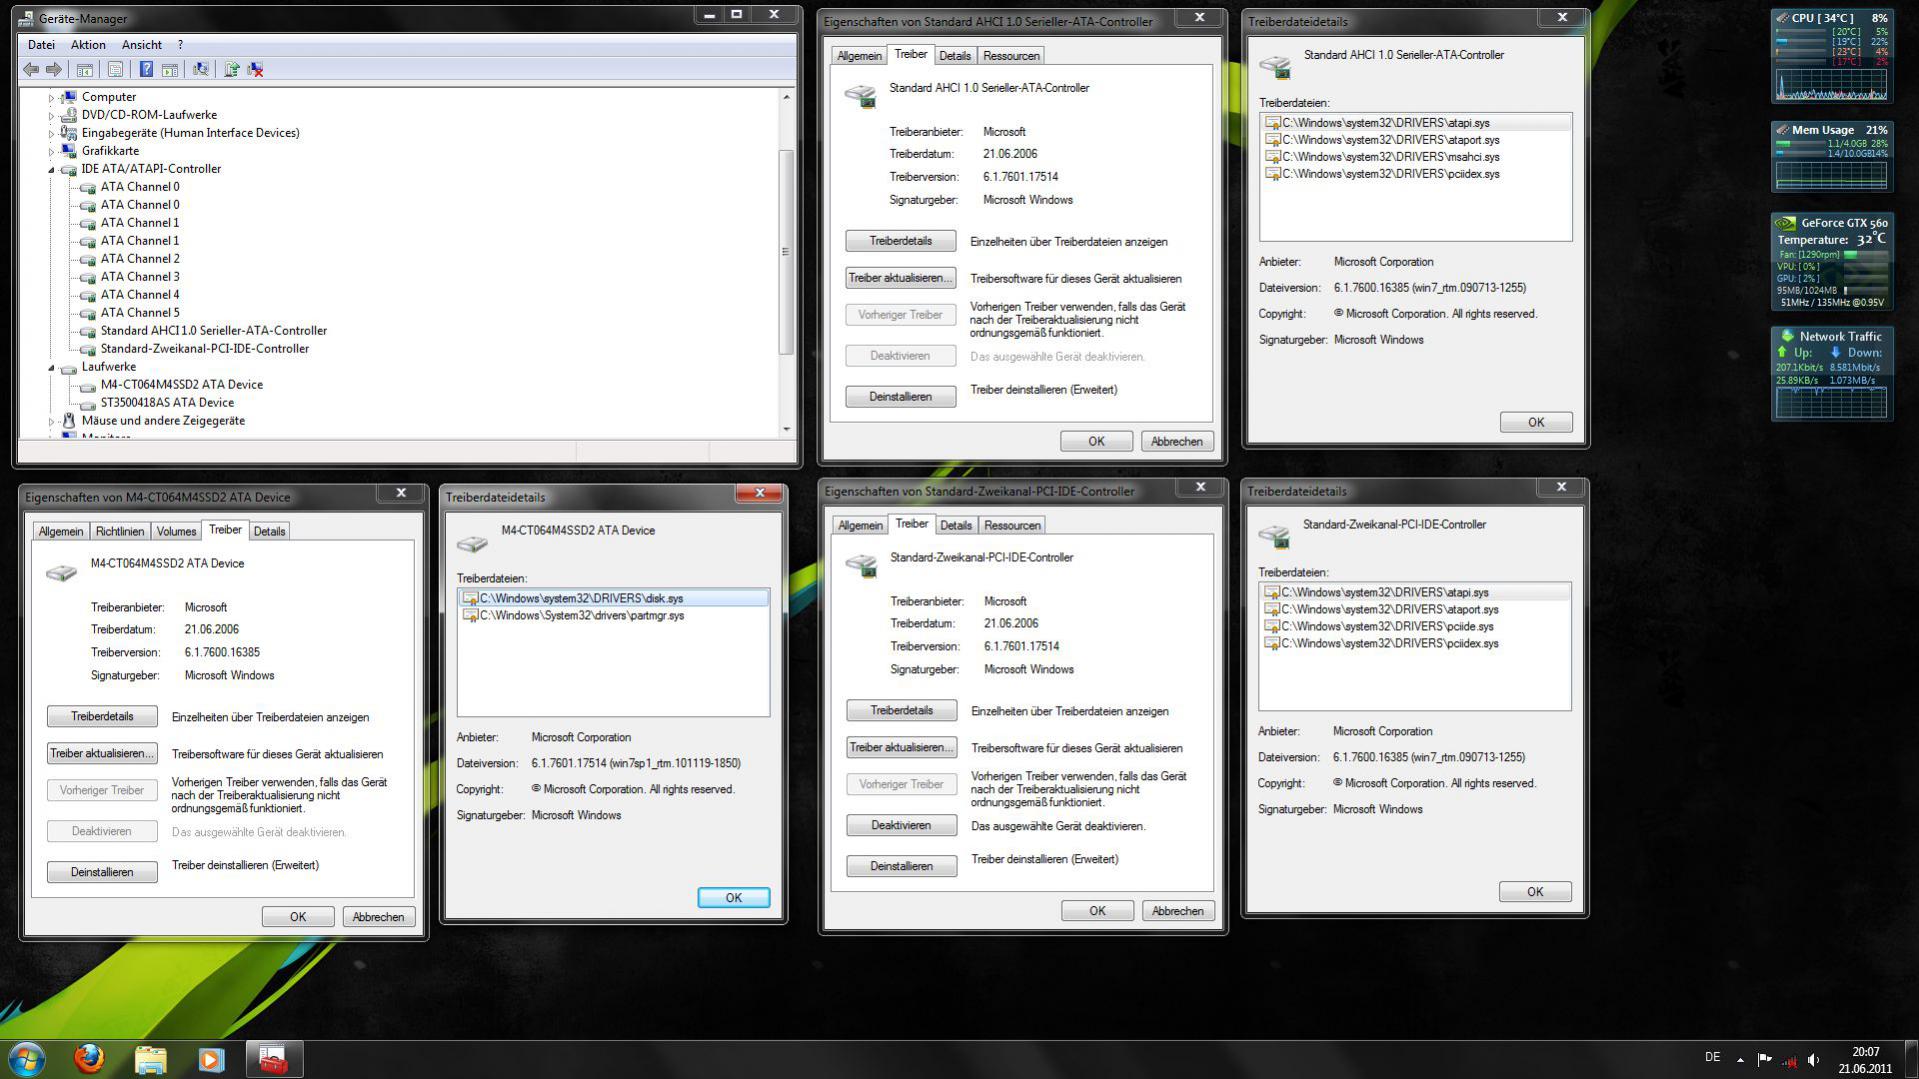Switch to Details tab in AHCI controller properties
Viewport: 1919px width, 1079px height.
pyautogui.click(x=955, y=56)
